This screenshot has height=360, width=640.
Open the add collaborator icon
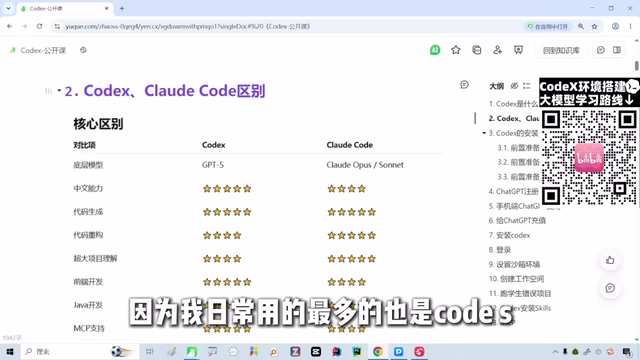point(498,50)
